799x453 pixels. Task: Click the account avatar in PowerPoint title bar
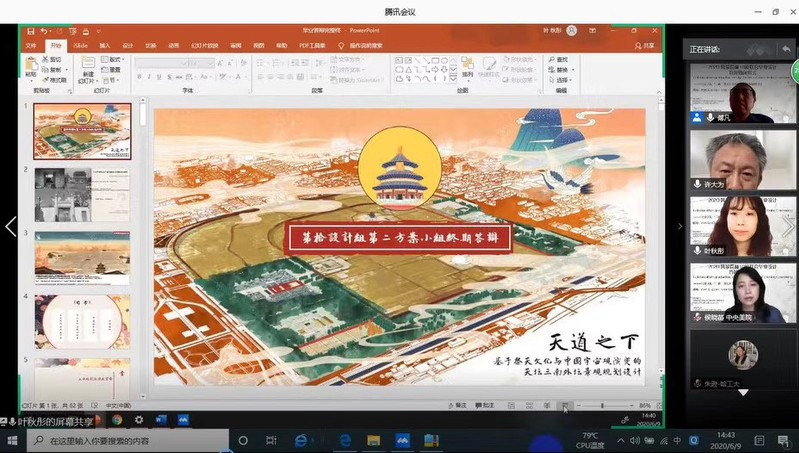[x=572, y=31]
